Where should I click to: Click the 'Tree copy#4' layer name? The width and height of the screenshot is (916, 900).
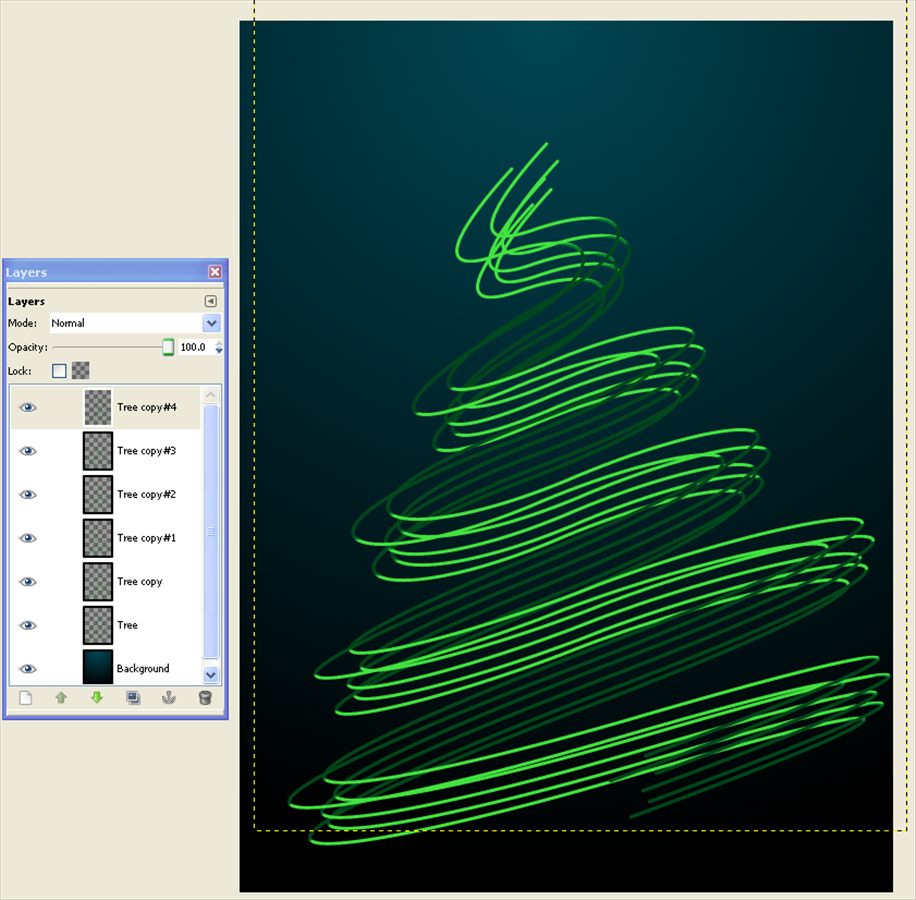tap(146, 407)
